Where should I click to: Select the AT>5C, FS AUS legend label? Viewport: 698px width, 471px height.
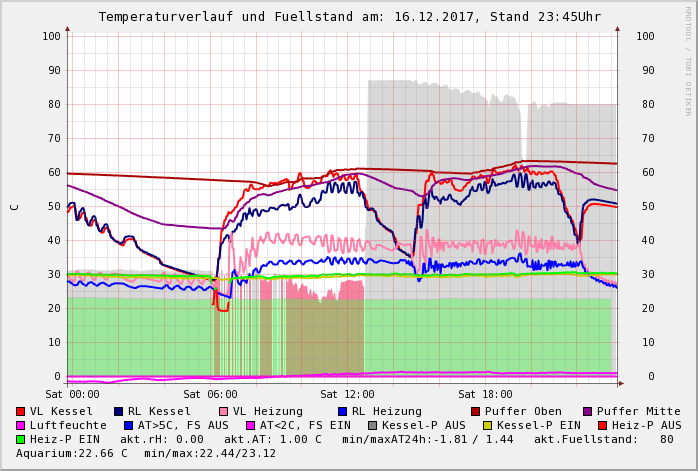tap(183, 425)
